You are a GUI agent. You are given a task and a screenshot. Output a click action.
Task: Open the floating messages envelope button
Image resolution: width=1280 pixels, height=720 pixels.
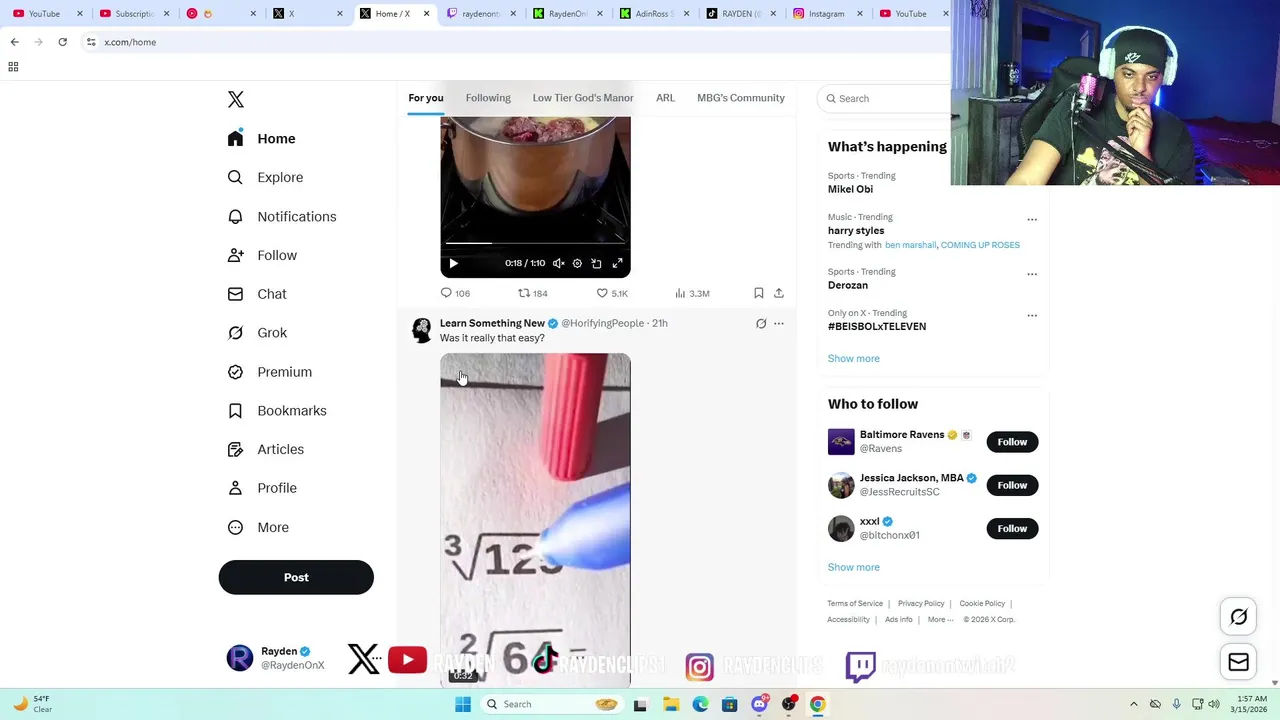1238,662
